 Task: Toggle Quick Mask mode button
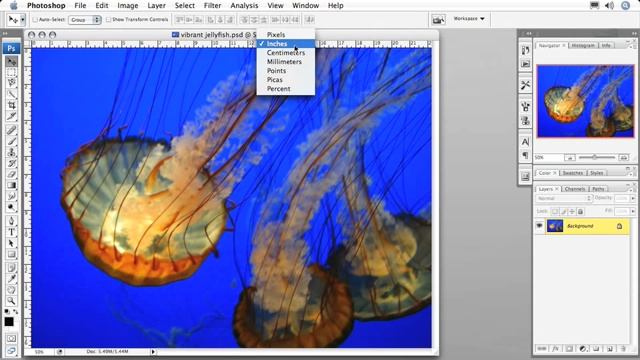(11, 338)
